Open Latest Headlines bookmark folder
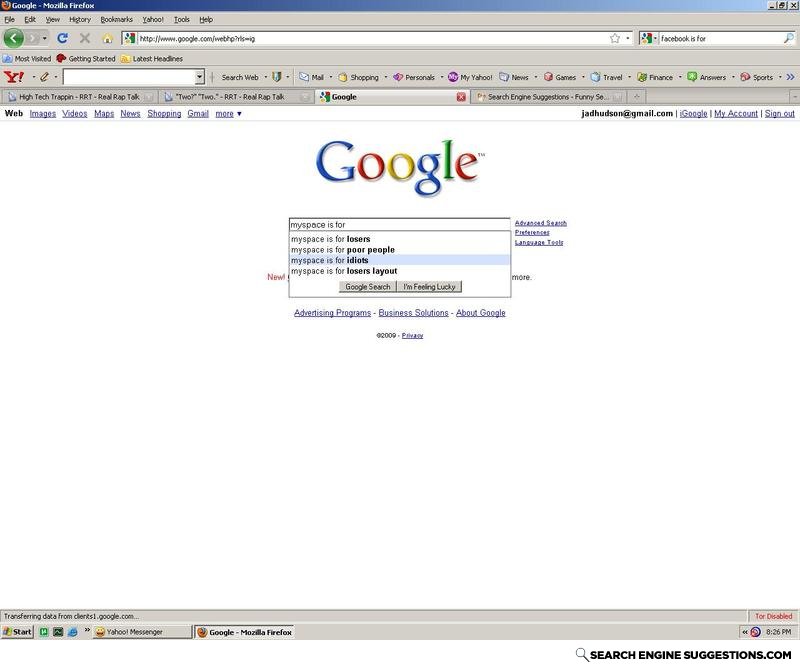This screenshot has height=666, width=800. coord(152,59)
